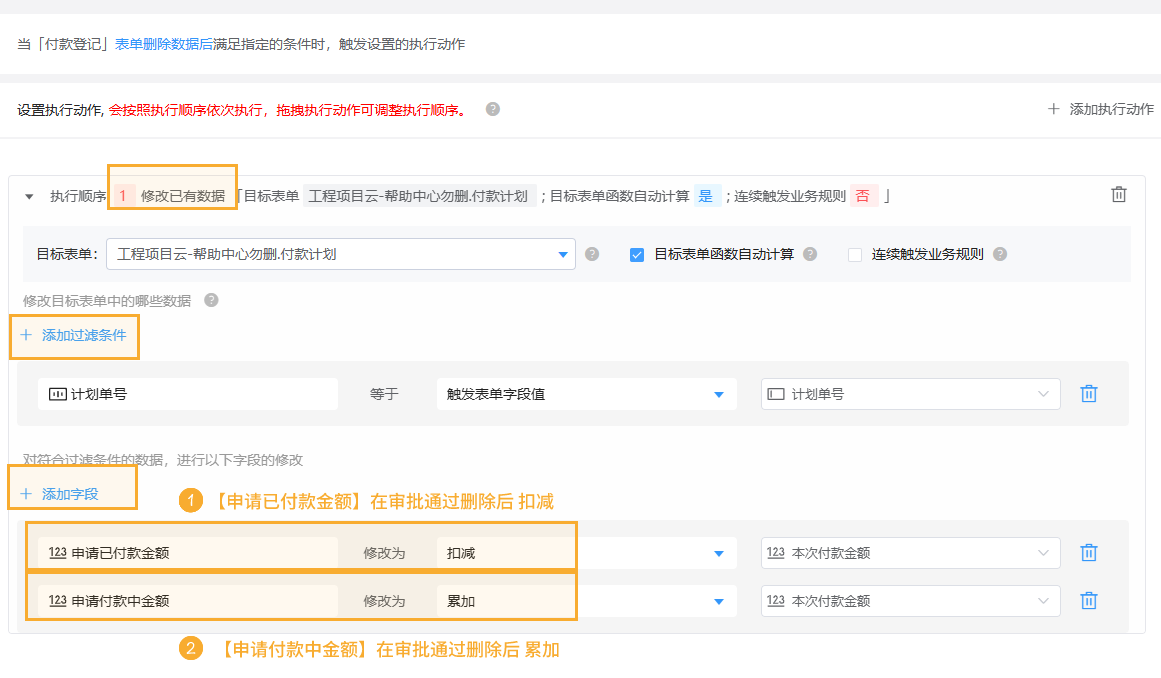
Task: Click help icon after 连续触发业务规则
Action: 1000,254
